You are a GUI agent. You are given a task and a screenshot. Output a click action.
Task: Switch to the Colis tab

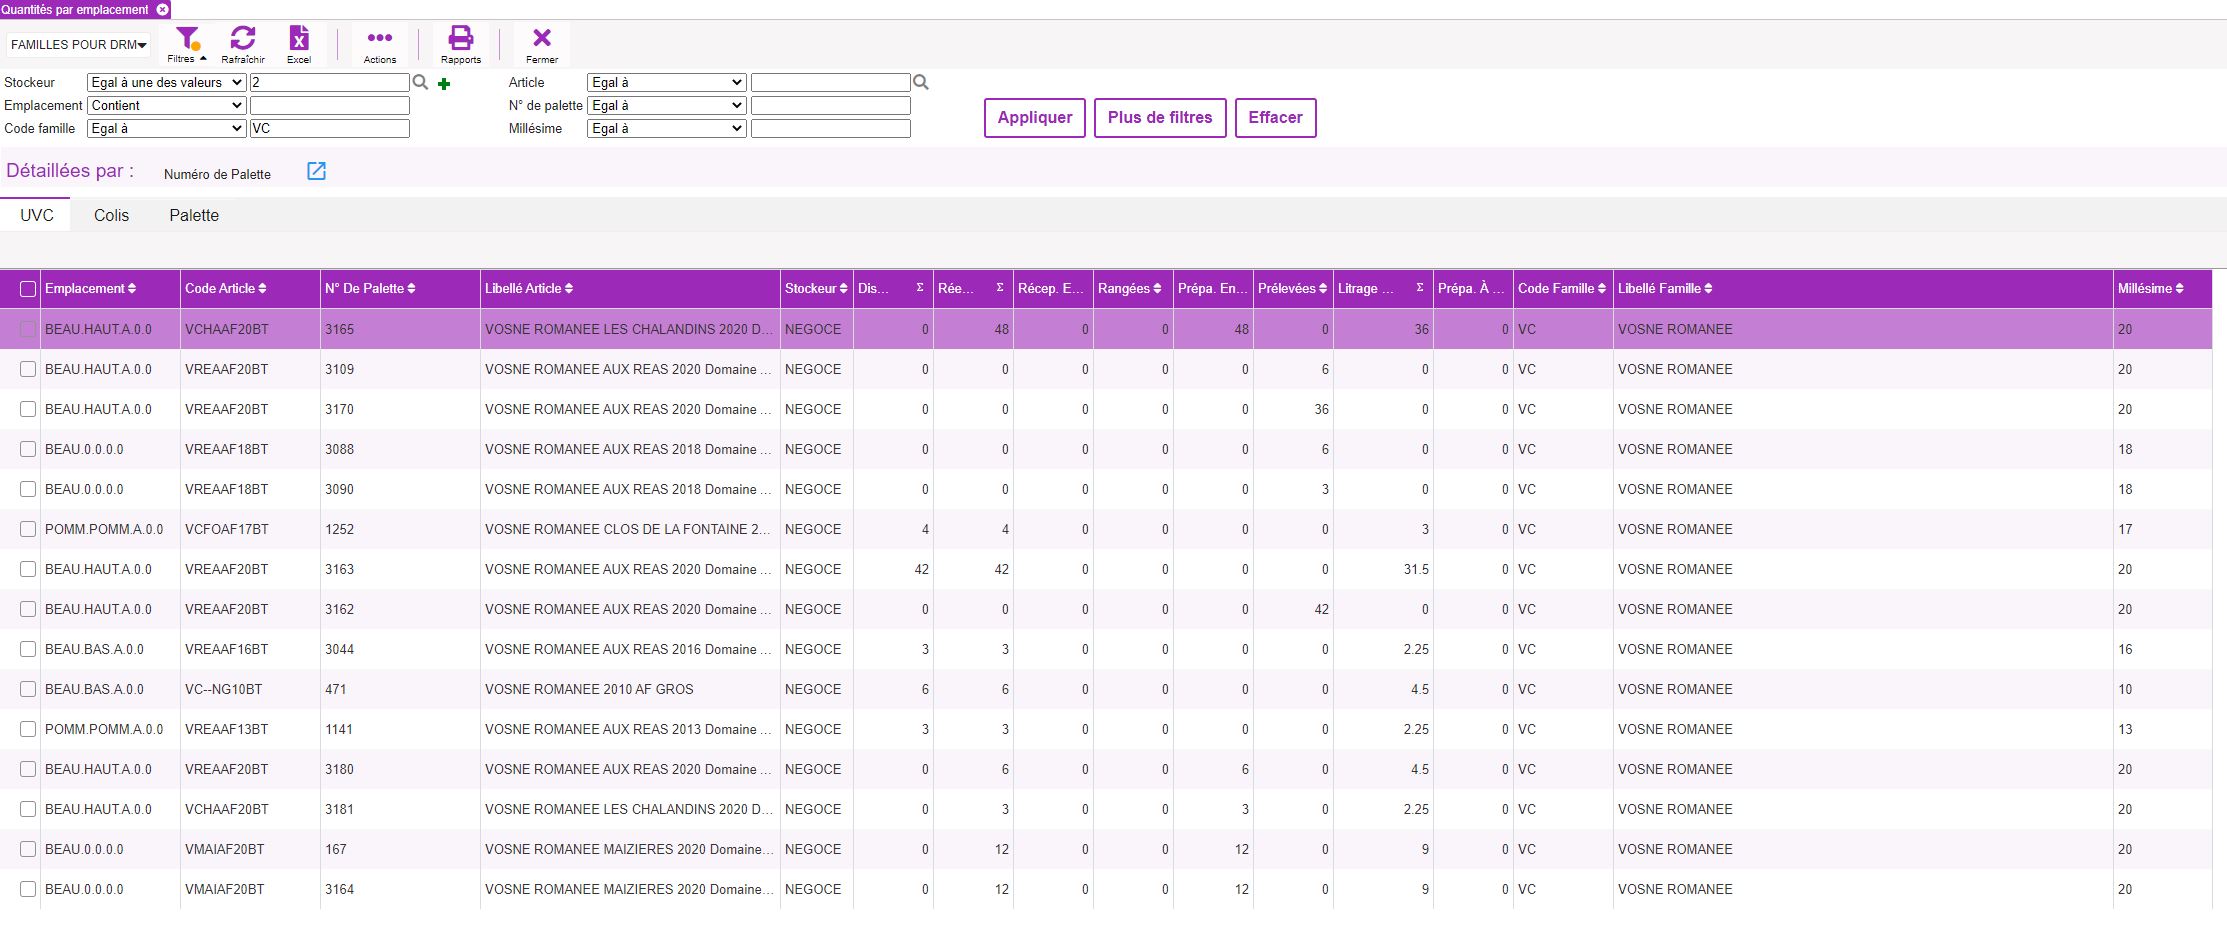(x=112, y=215)
